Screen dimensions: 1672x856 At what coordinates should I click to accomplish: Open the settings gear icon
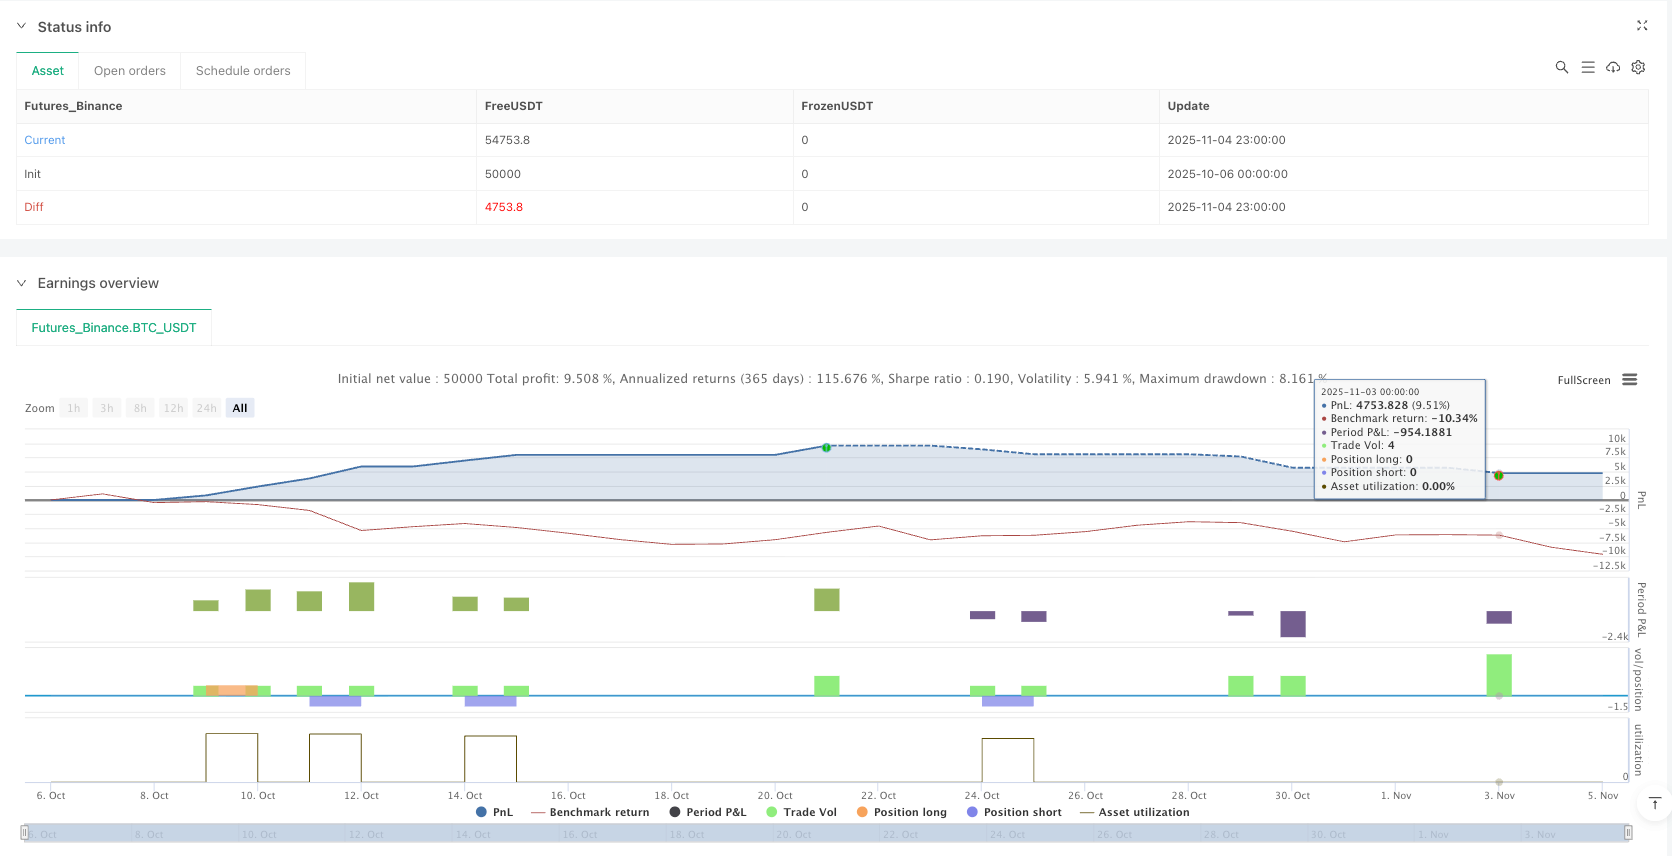pyautogui.click(x=1638, y=68)
